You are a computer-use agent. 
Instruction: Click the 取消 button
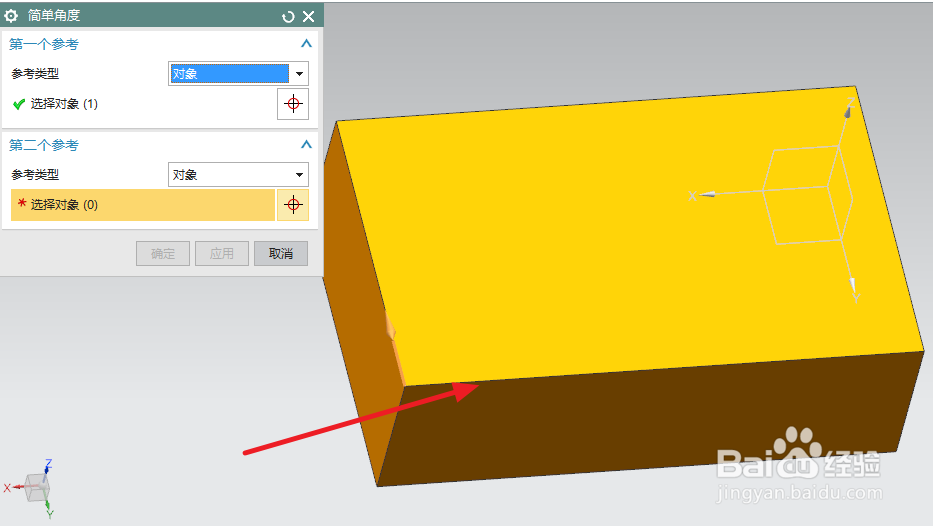click(281, 253)
